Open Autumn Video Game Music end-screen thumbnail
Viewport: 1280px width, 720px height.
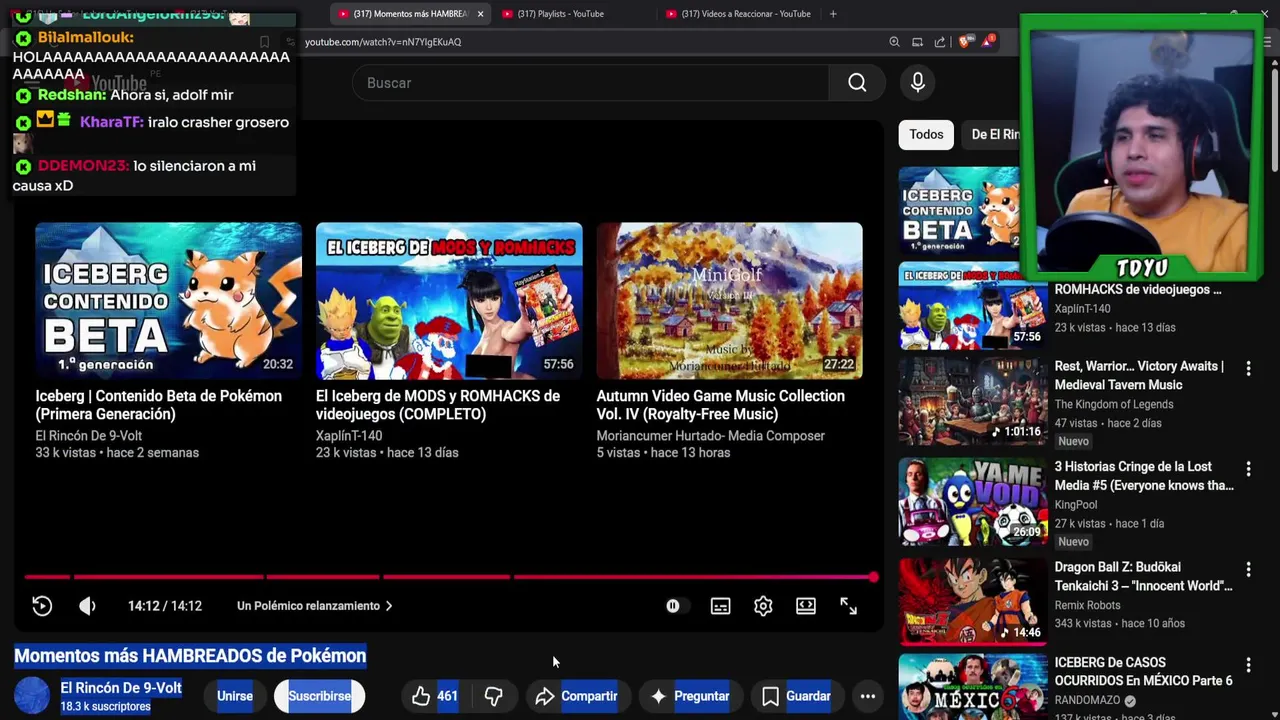coord(729,300)
